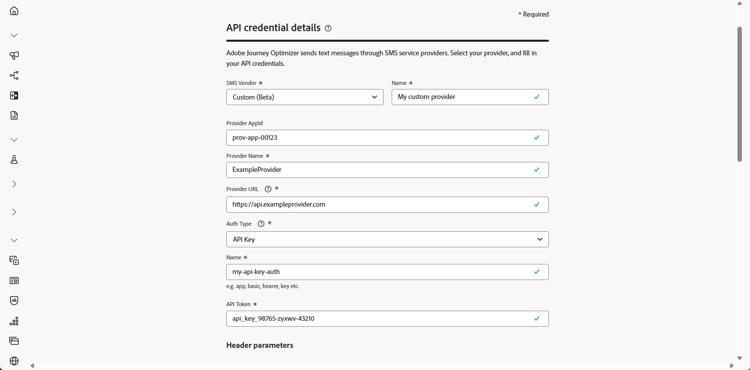Screen dimensions: 750x370
Task: Open the SMS Vendor dropdown
Action: [305, 97]
